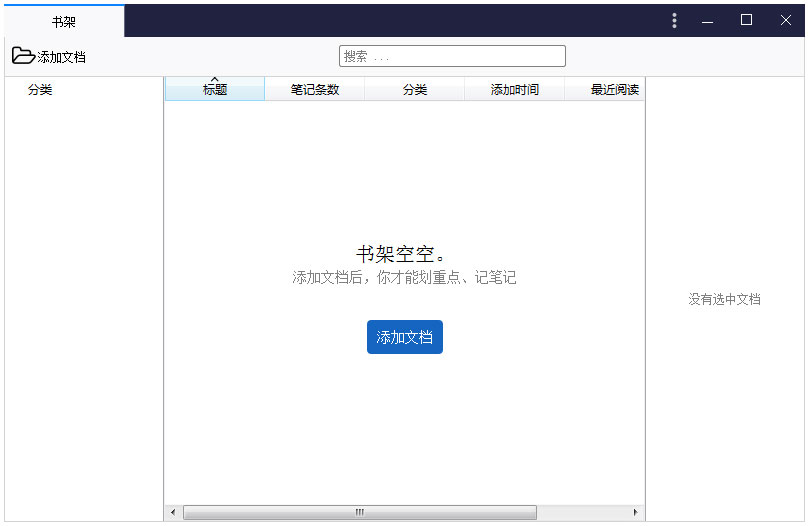Sort by 分类 column header in table

point(415,90)
